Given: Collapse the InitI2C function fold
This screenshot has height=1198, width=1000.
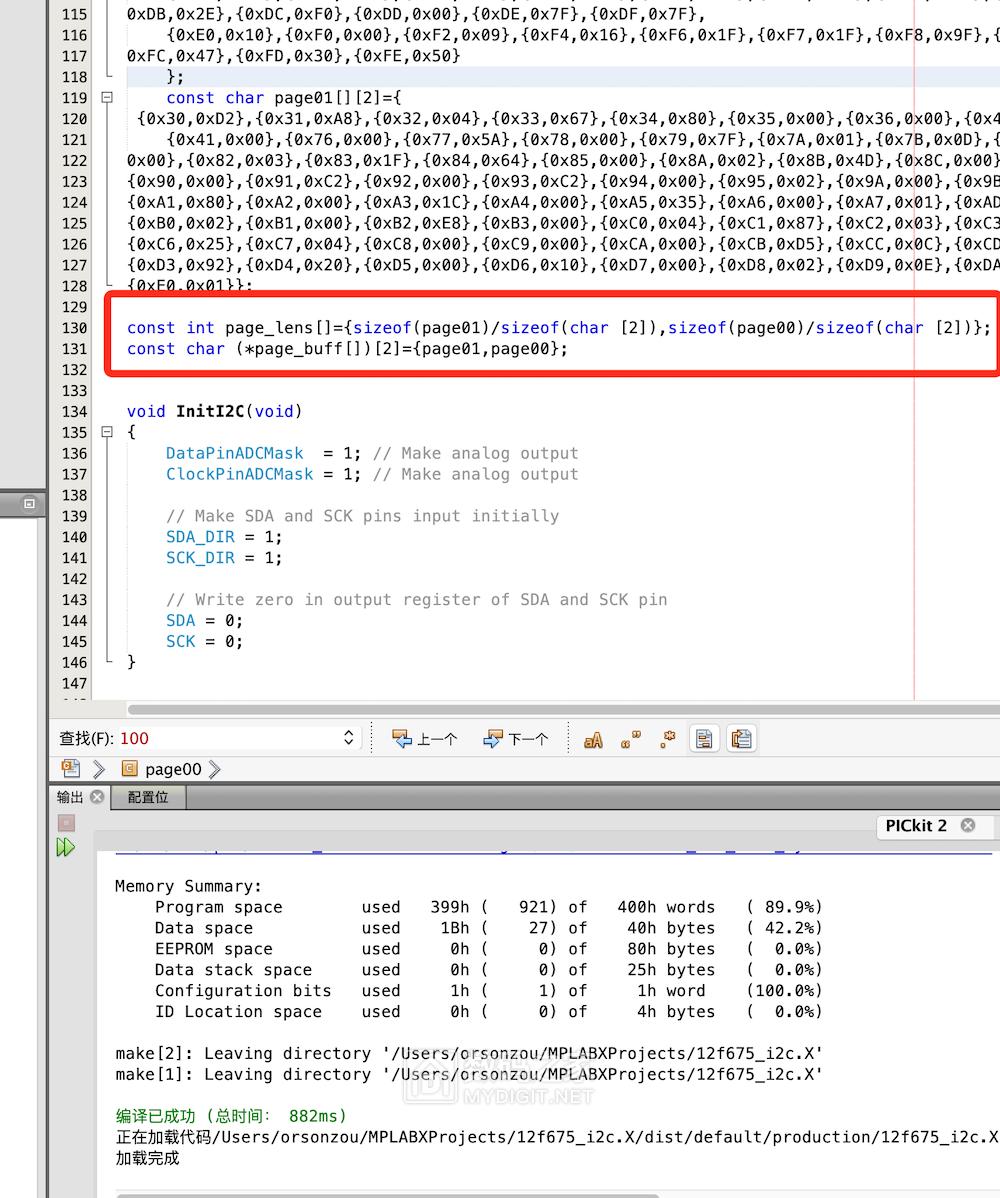Looking at the screenshot, I should (107, 432).
